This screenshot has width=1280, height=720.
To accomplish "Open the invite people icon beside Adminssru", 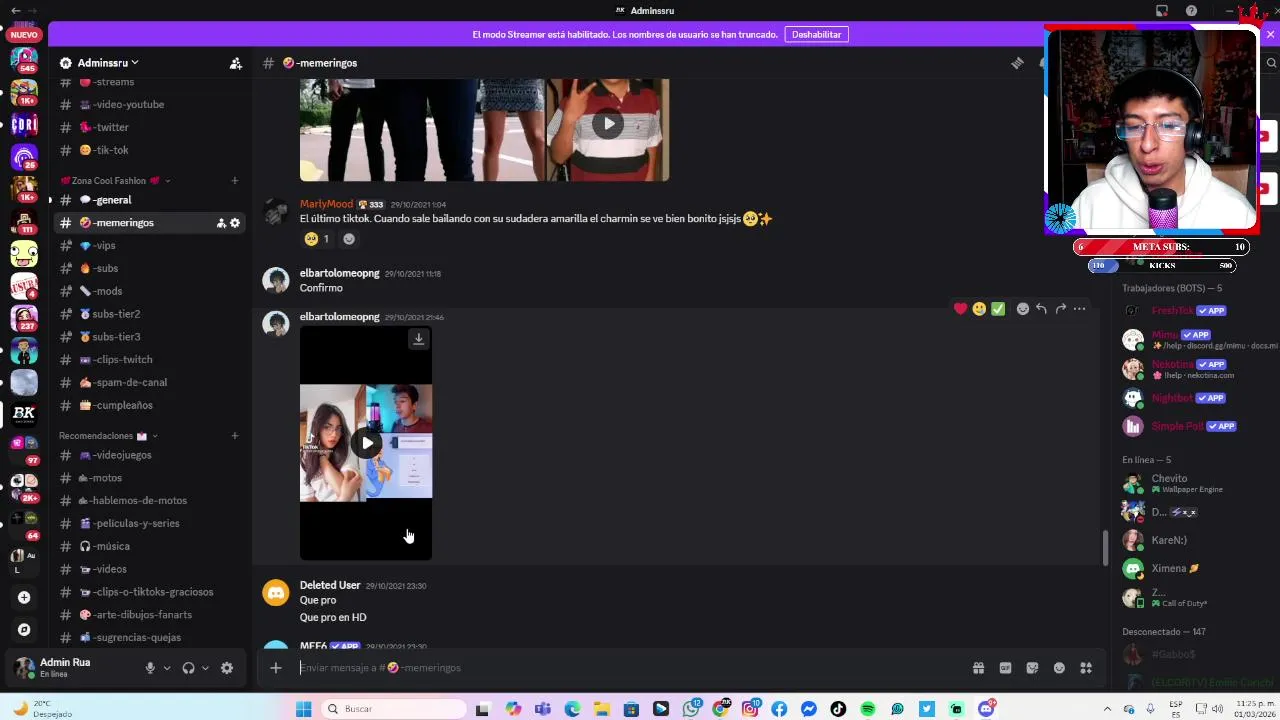I will click(236, 63).
